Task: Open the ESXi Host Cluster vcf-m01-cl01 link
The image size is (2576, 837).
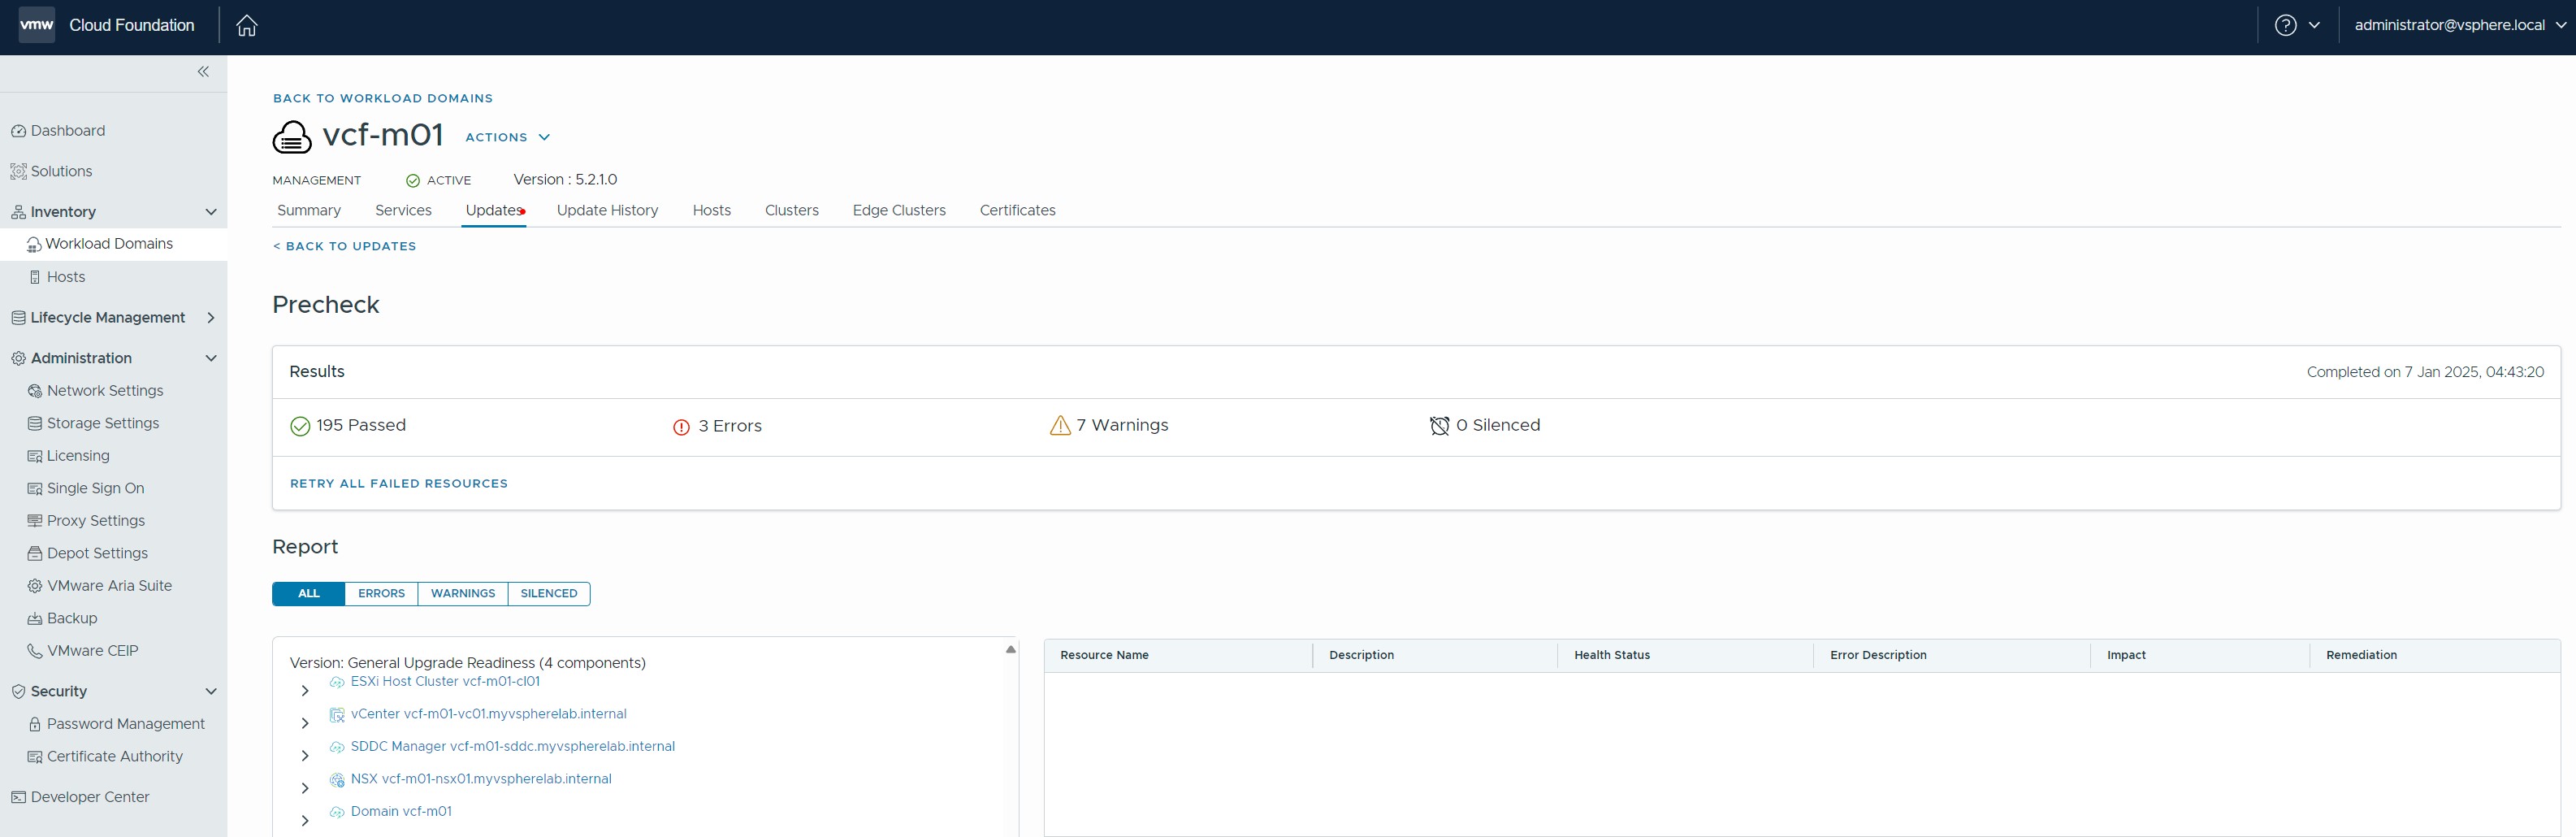Action: tap(445, 682)
